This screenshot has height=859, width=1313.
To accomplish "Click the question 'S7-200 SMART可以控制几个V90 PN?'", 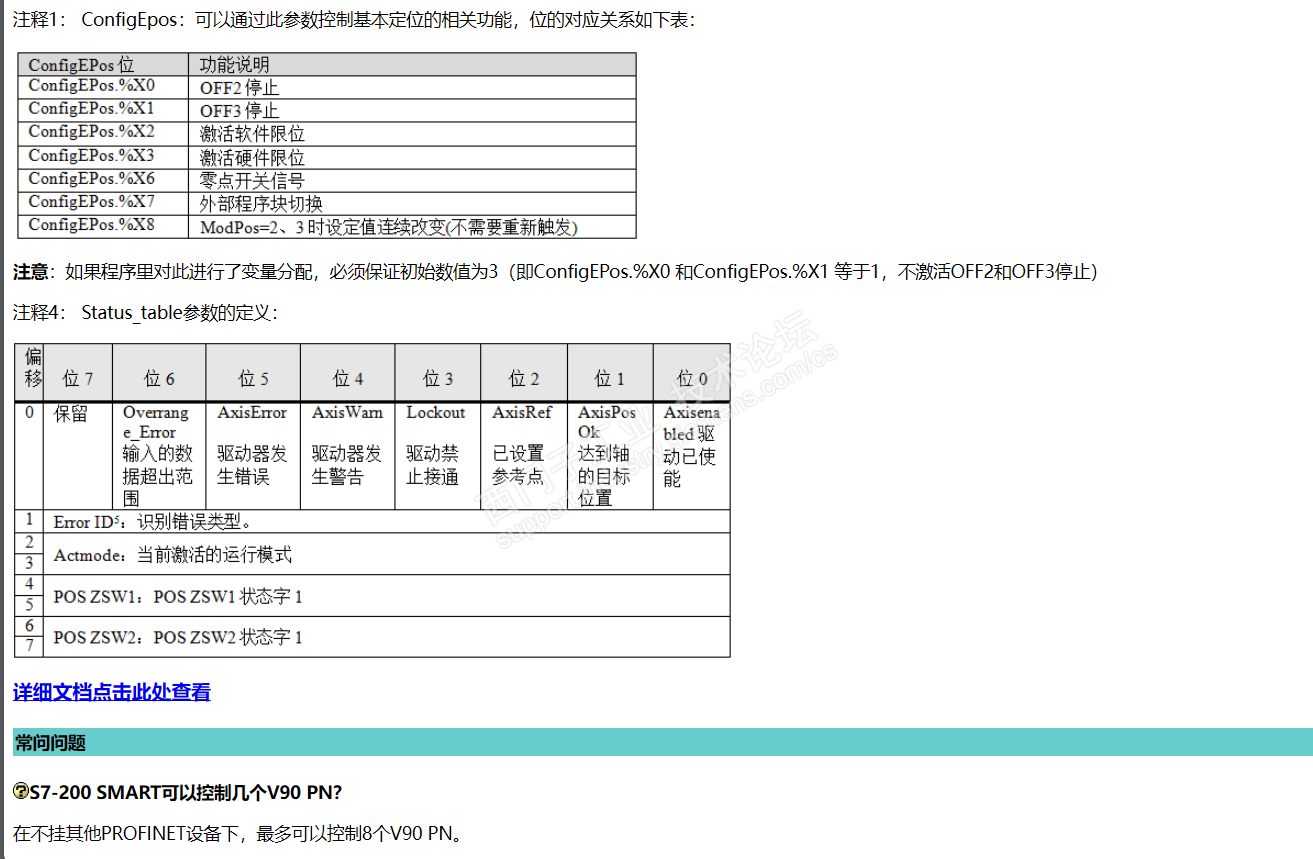I will click(186, 792).
